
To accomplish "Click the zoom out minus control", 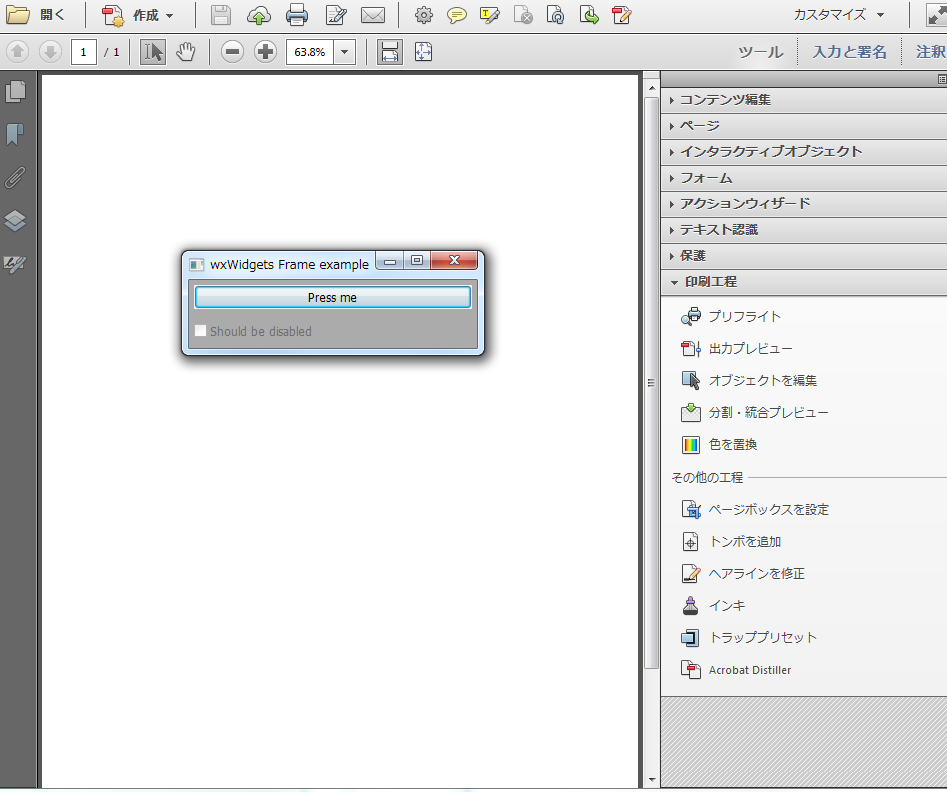I will (x=231, y=52).
